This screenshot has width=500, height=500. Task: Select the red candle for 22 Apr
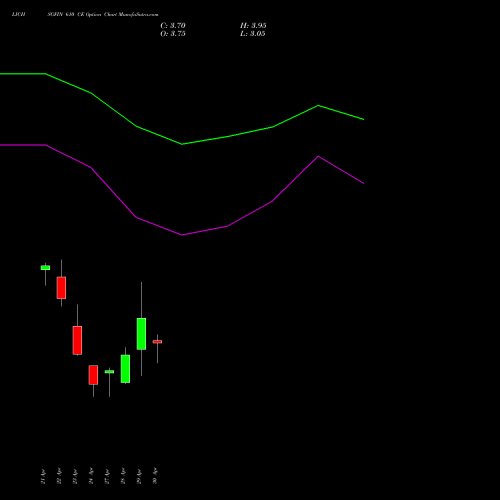click(x=61, y=288)
